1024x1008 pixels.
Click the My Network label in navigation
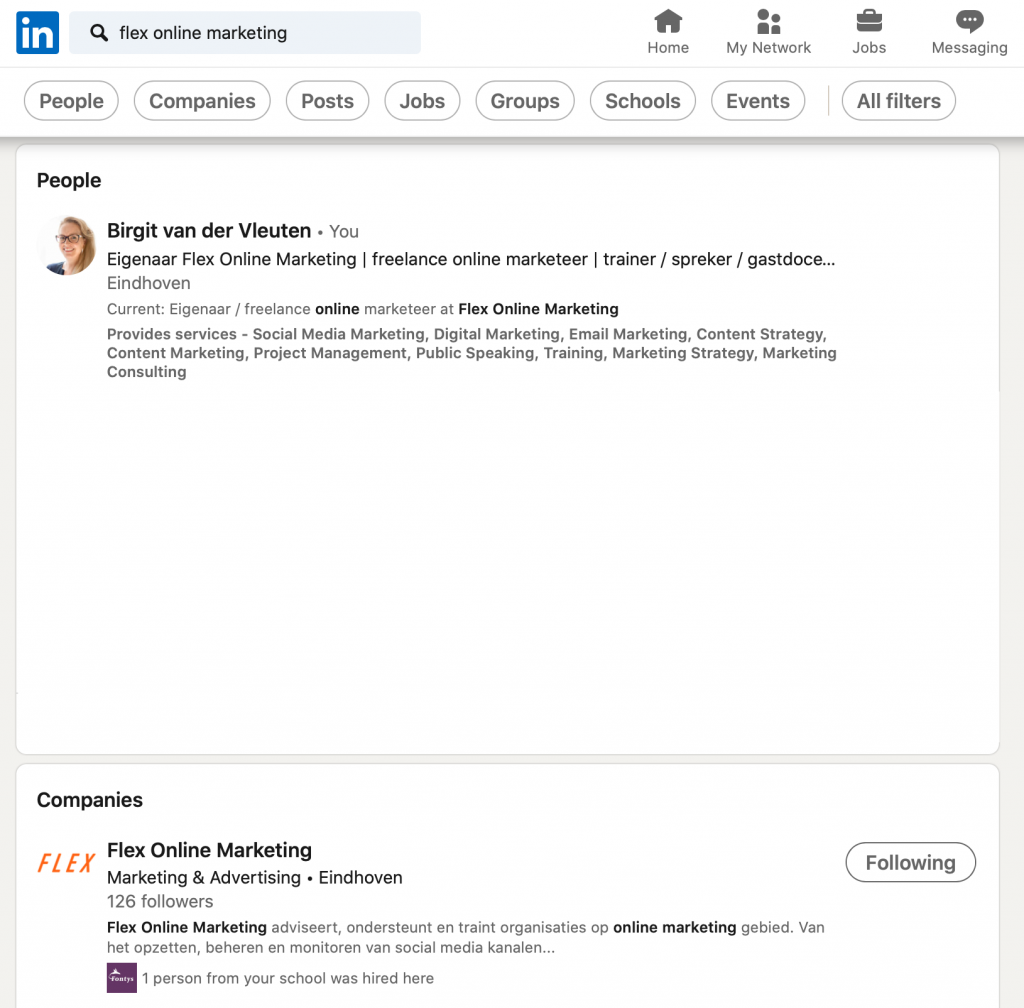click(769, 48)
